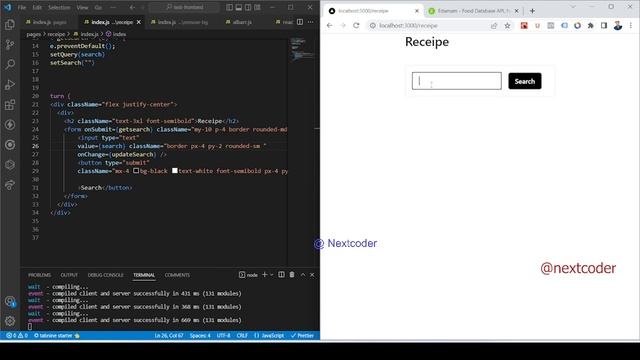This screenshot has height=360, width=640.
Task: Reload the browser page
Action: (356, 25)
